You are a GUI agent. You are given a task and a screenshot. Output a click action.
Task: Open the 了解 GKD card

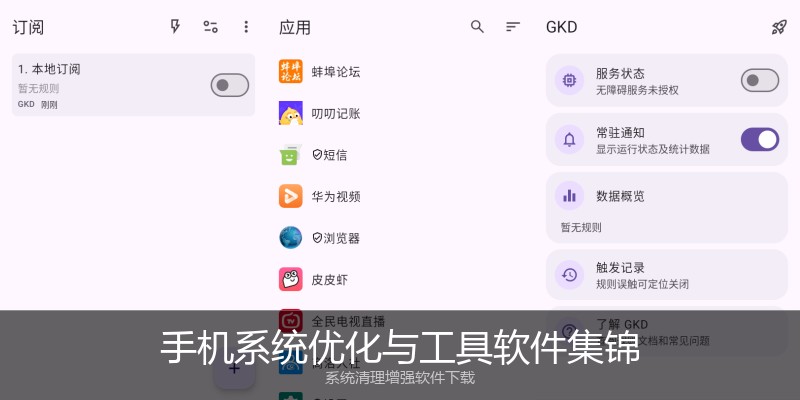(667, 332)
